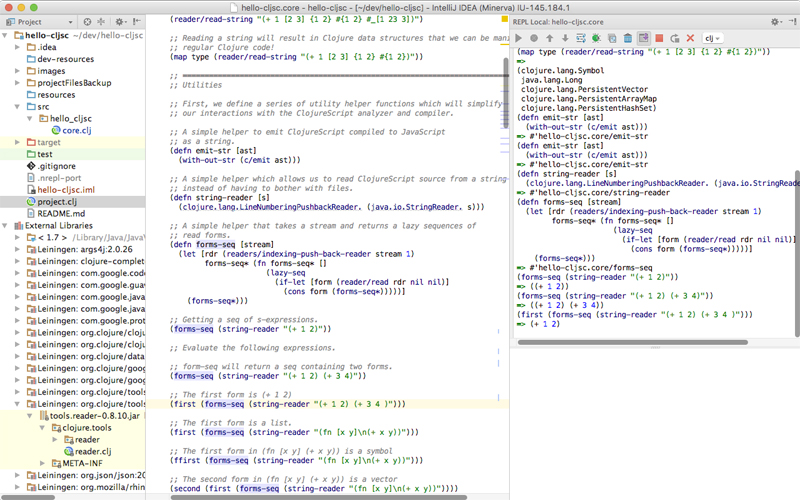Collapse the External Libraries node

(x=5, y=226)
